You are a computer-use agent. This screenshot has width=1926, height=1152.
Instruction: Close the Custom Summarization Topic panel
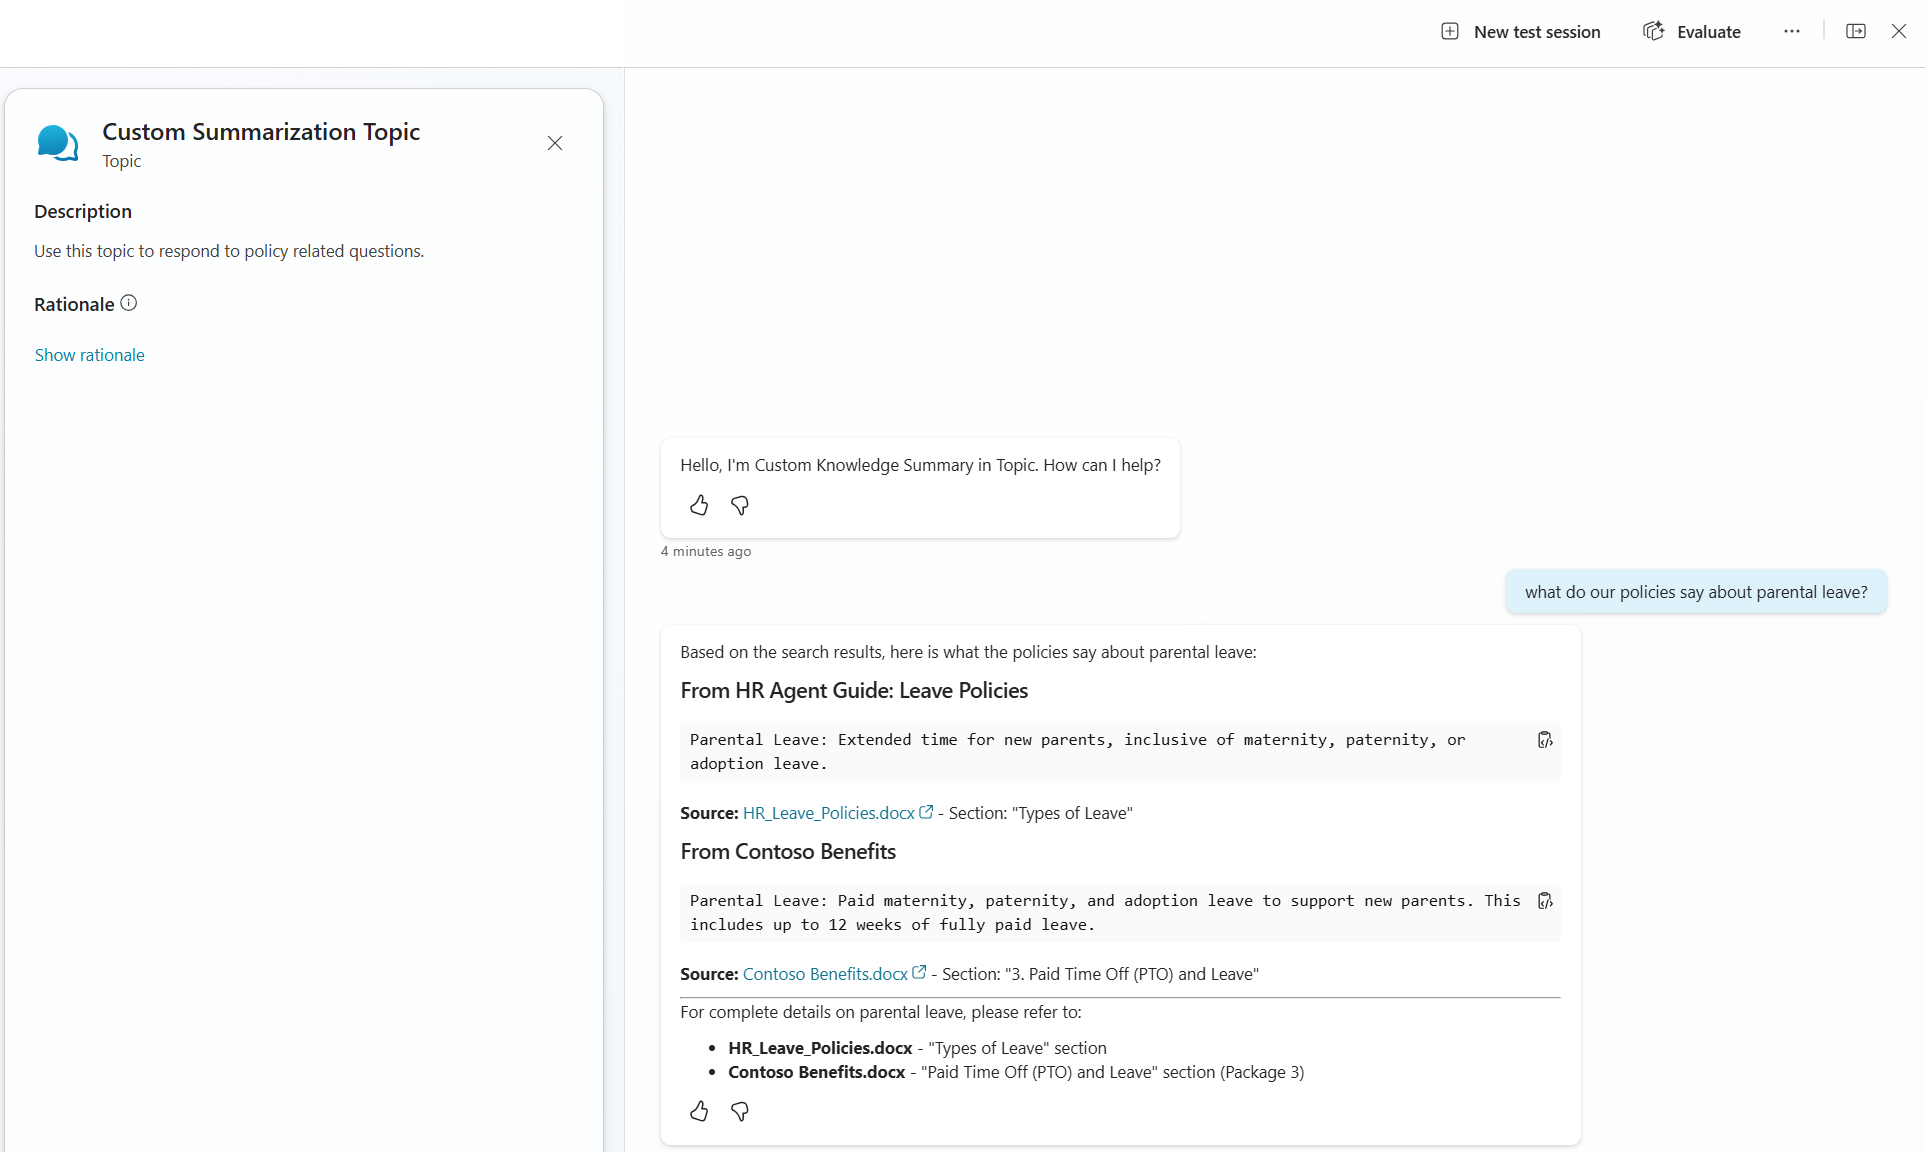[x=555, y=143]
